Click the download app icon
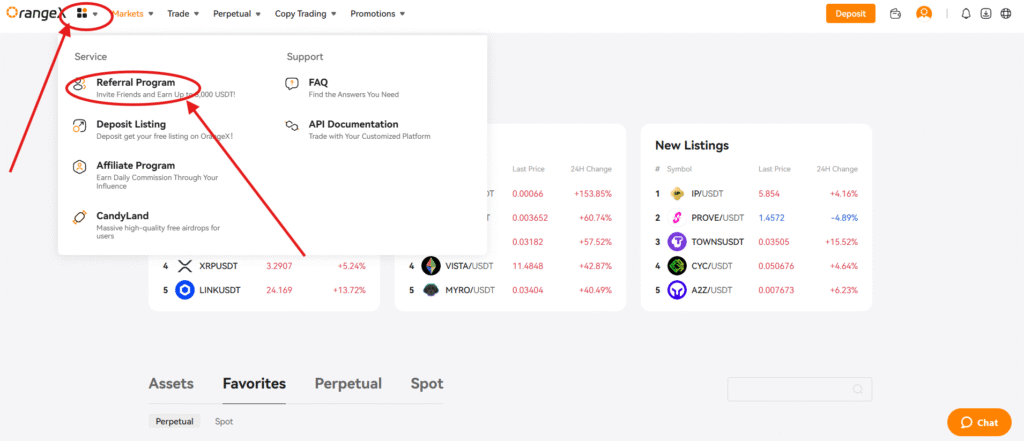Screen dimensions: 1024x441 coord(986,14)
